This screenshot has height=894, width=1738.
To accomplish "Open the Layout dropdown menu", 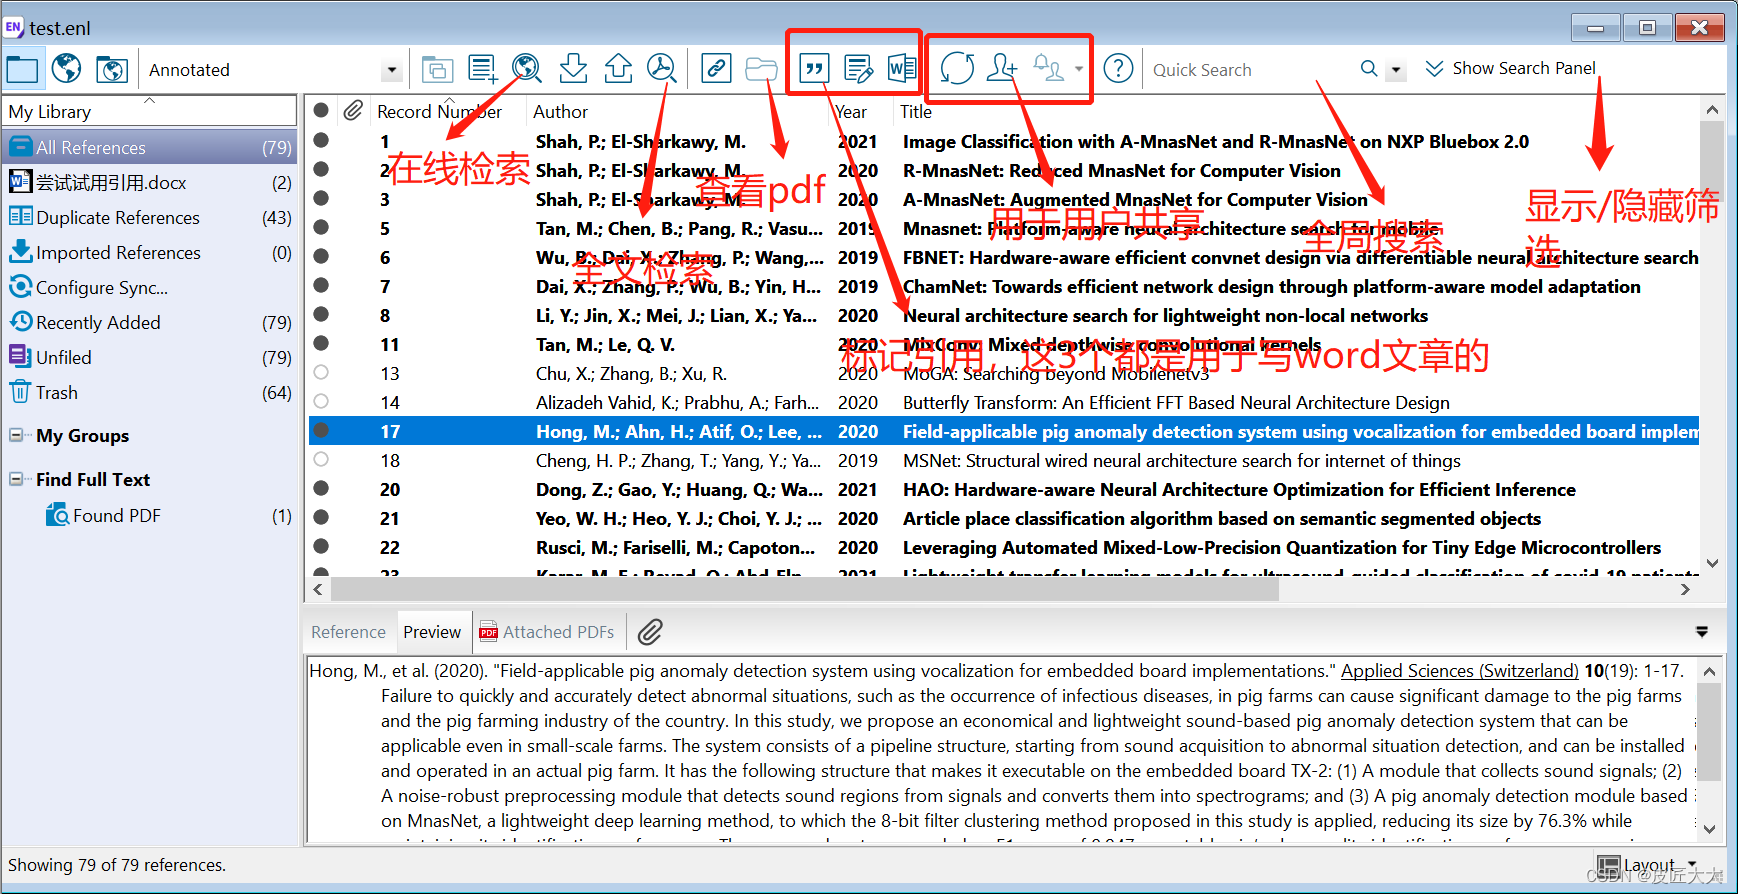I will click(1647, 865).
